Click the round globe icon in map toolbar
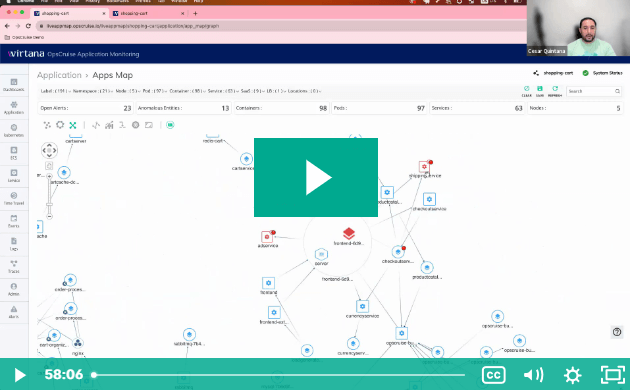This screenshot has height=390, width=630. [135, 125]
